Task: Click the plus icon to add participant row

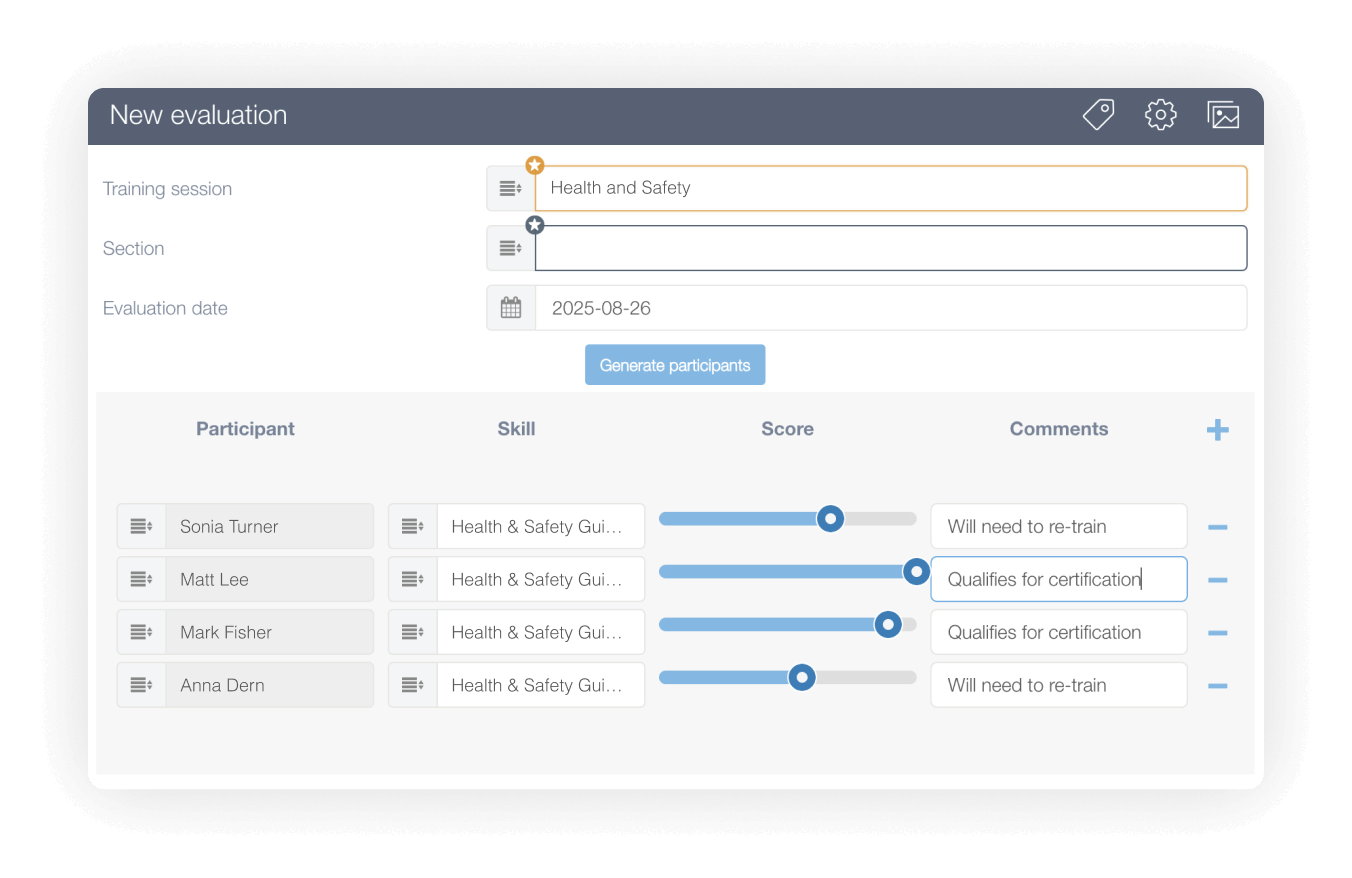Action: (1217, 431)
